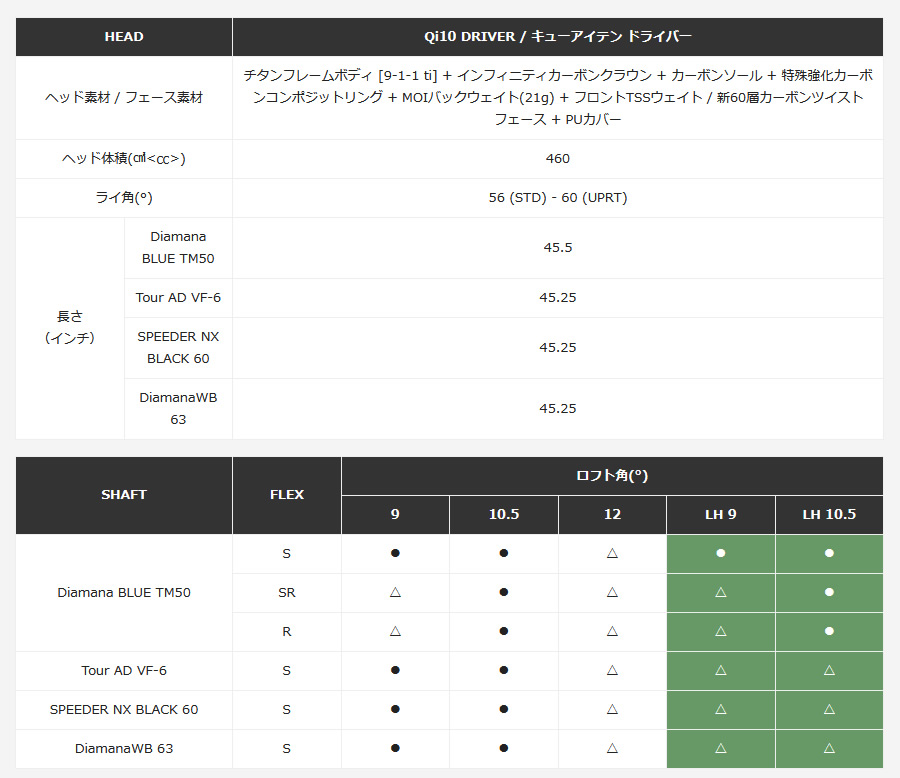
Task: Click the FLEX column header
Action: pyautogui.click(x=286, y=495)
